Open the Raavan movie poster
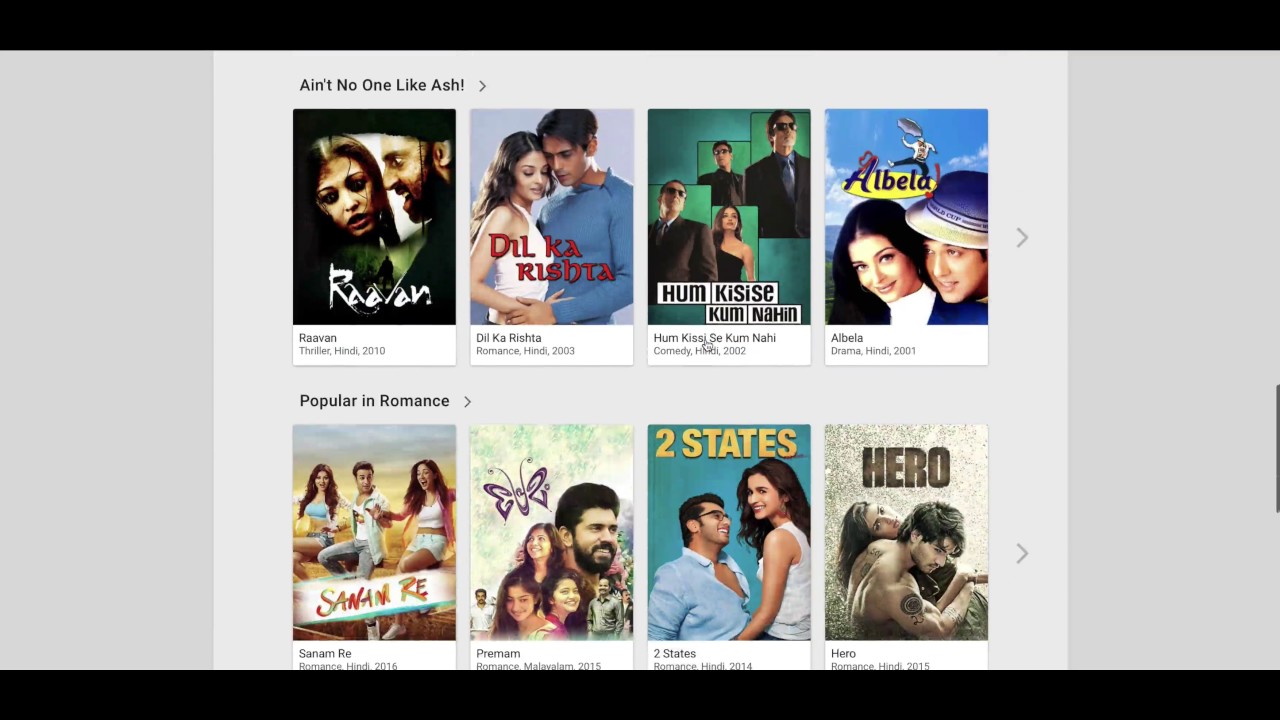Screen dimensions: 1280x720 tap(374, 217)
